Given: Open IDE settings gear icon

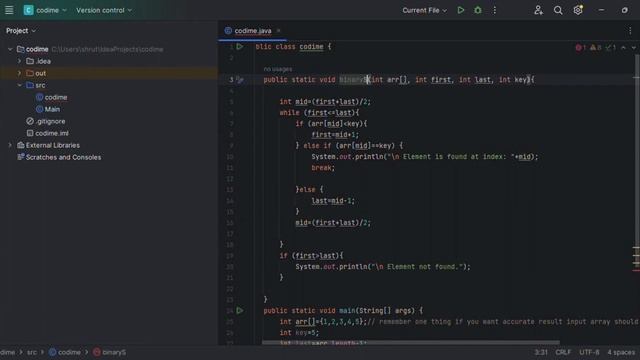Looking at the screenshot, I should coord(578,10).
